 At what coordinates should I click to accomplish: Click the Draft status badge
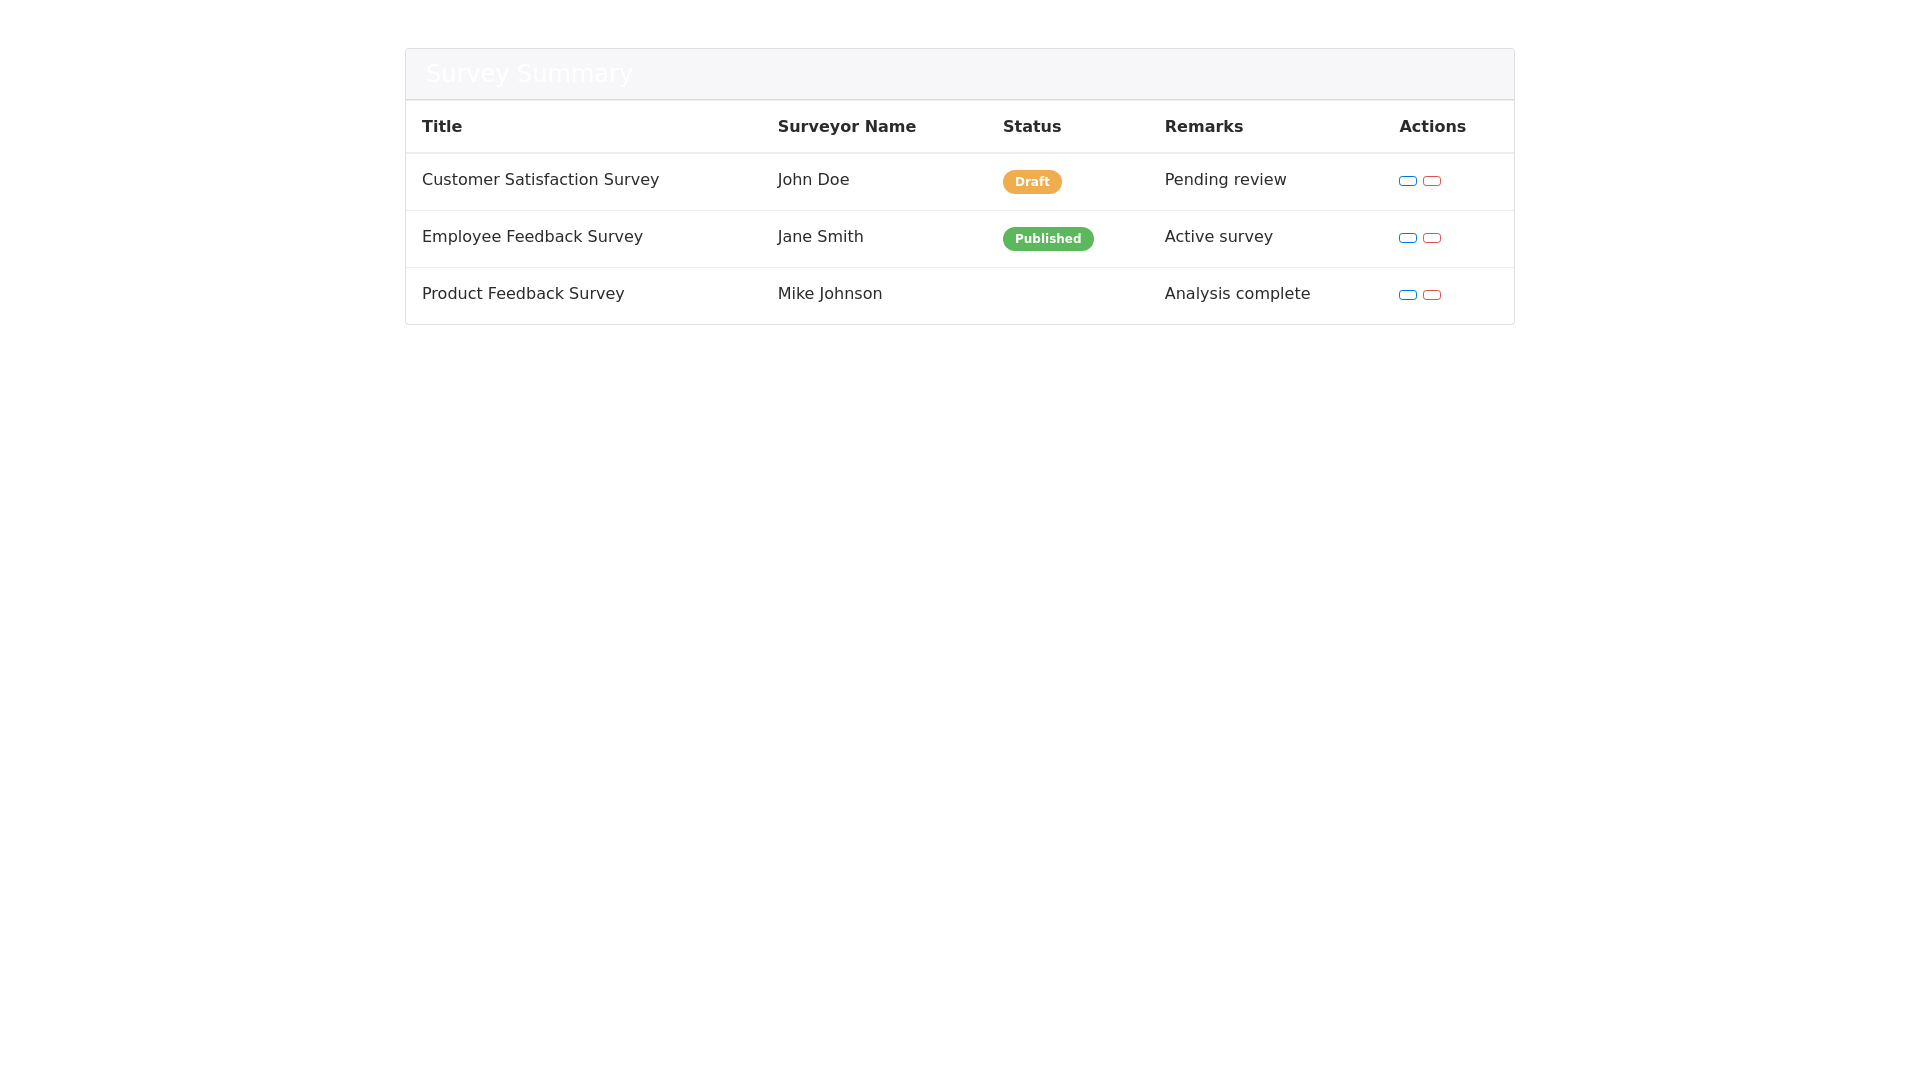coord(1032,181)
